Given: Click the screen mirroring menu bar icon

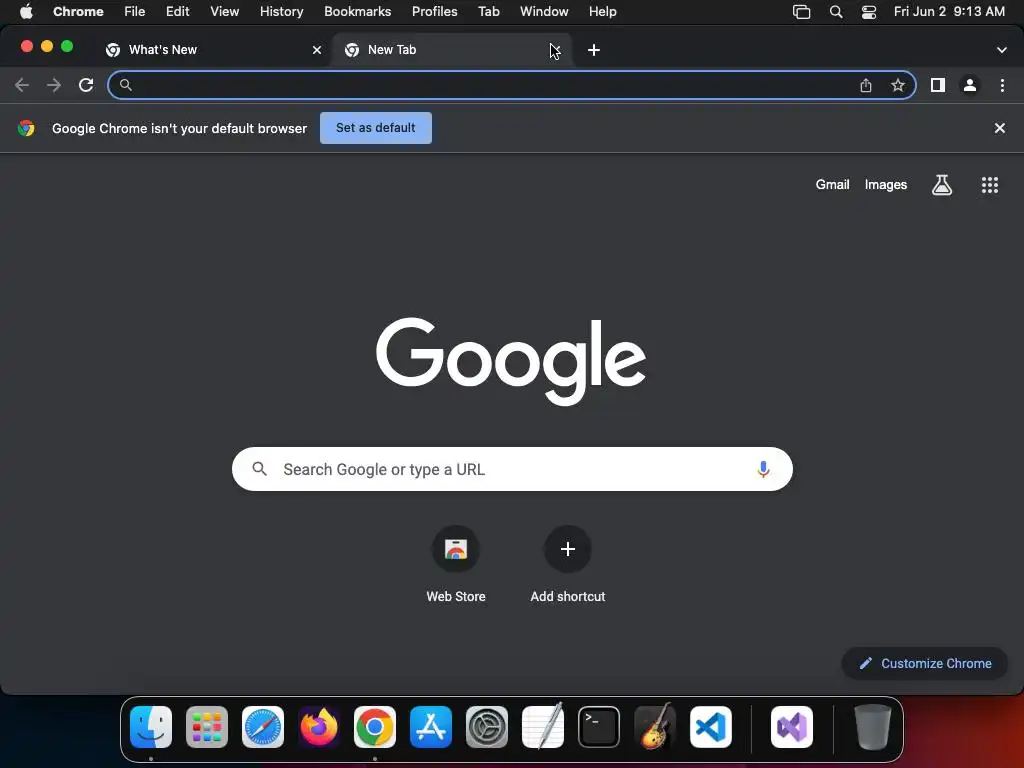Looking at the screenshot, I should pyautogui.click(x=801, y=11).
